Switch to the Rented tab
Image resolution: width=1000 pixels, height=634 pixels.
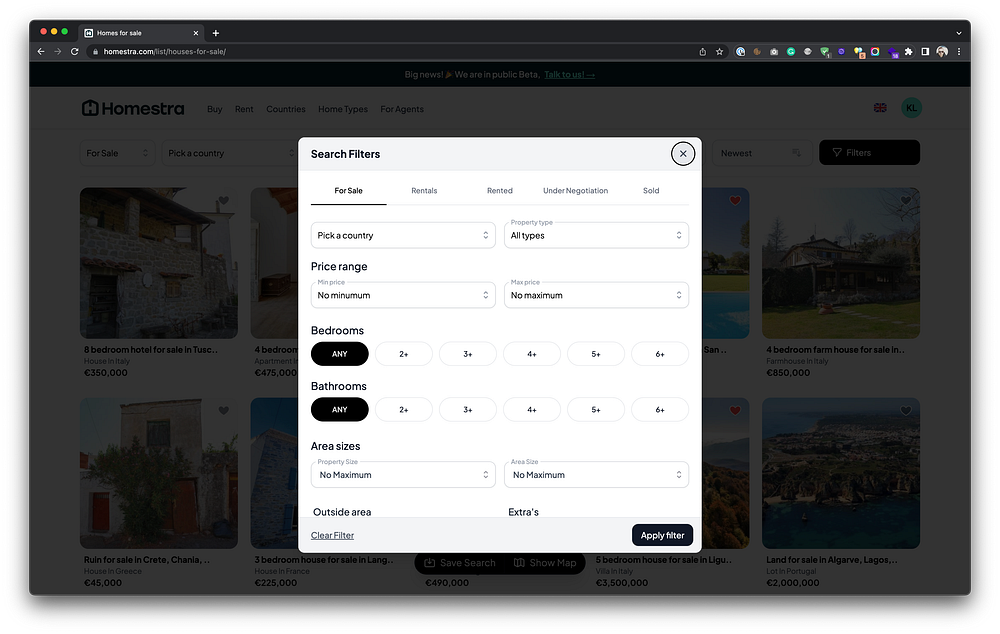point(499,191)
